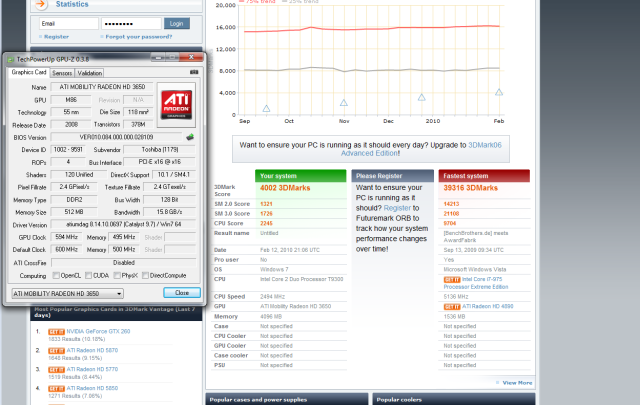
Task: Click the Statistics heading link
Action: click(72, 4)
